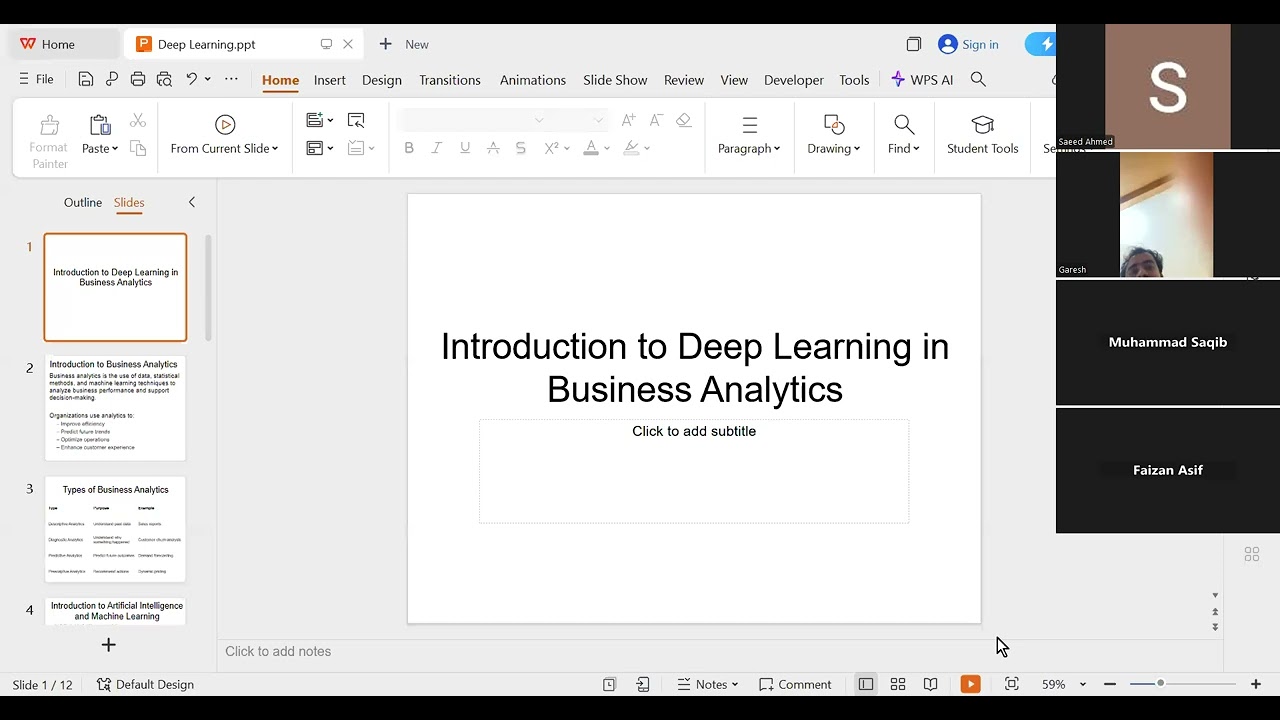Image resolution: width=1280 pixels, height=720 pixels.
Task: Open the more quick-access options (three dots)
Action: point(231,79)
